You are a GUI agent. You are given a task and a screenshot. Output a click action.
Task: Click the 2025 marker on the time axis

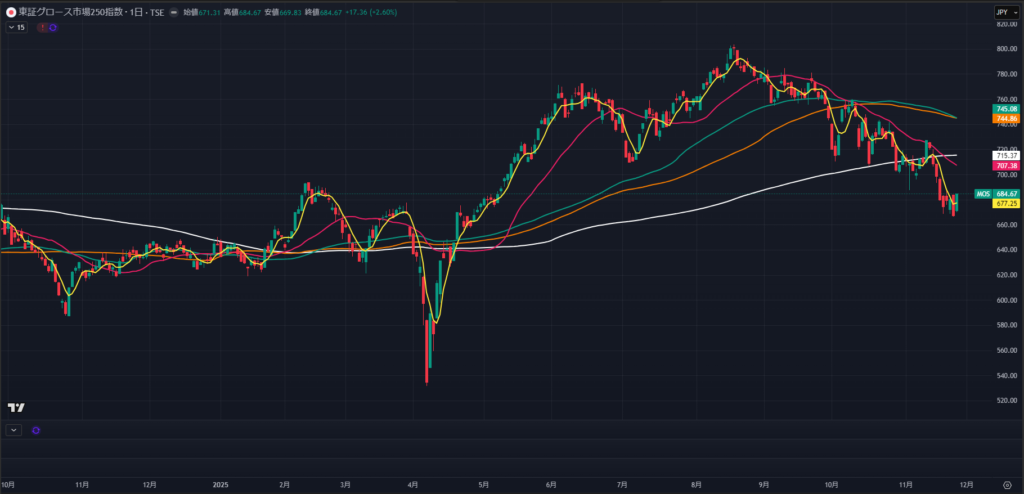(221, 485)
